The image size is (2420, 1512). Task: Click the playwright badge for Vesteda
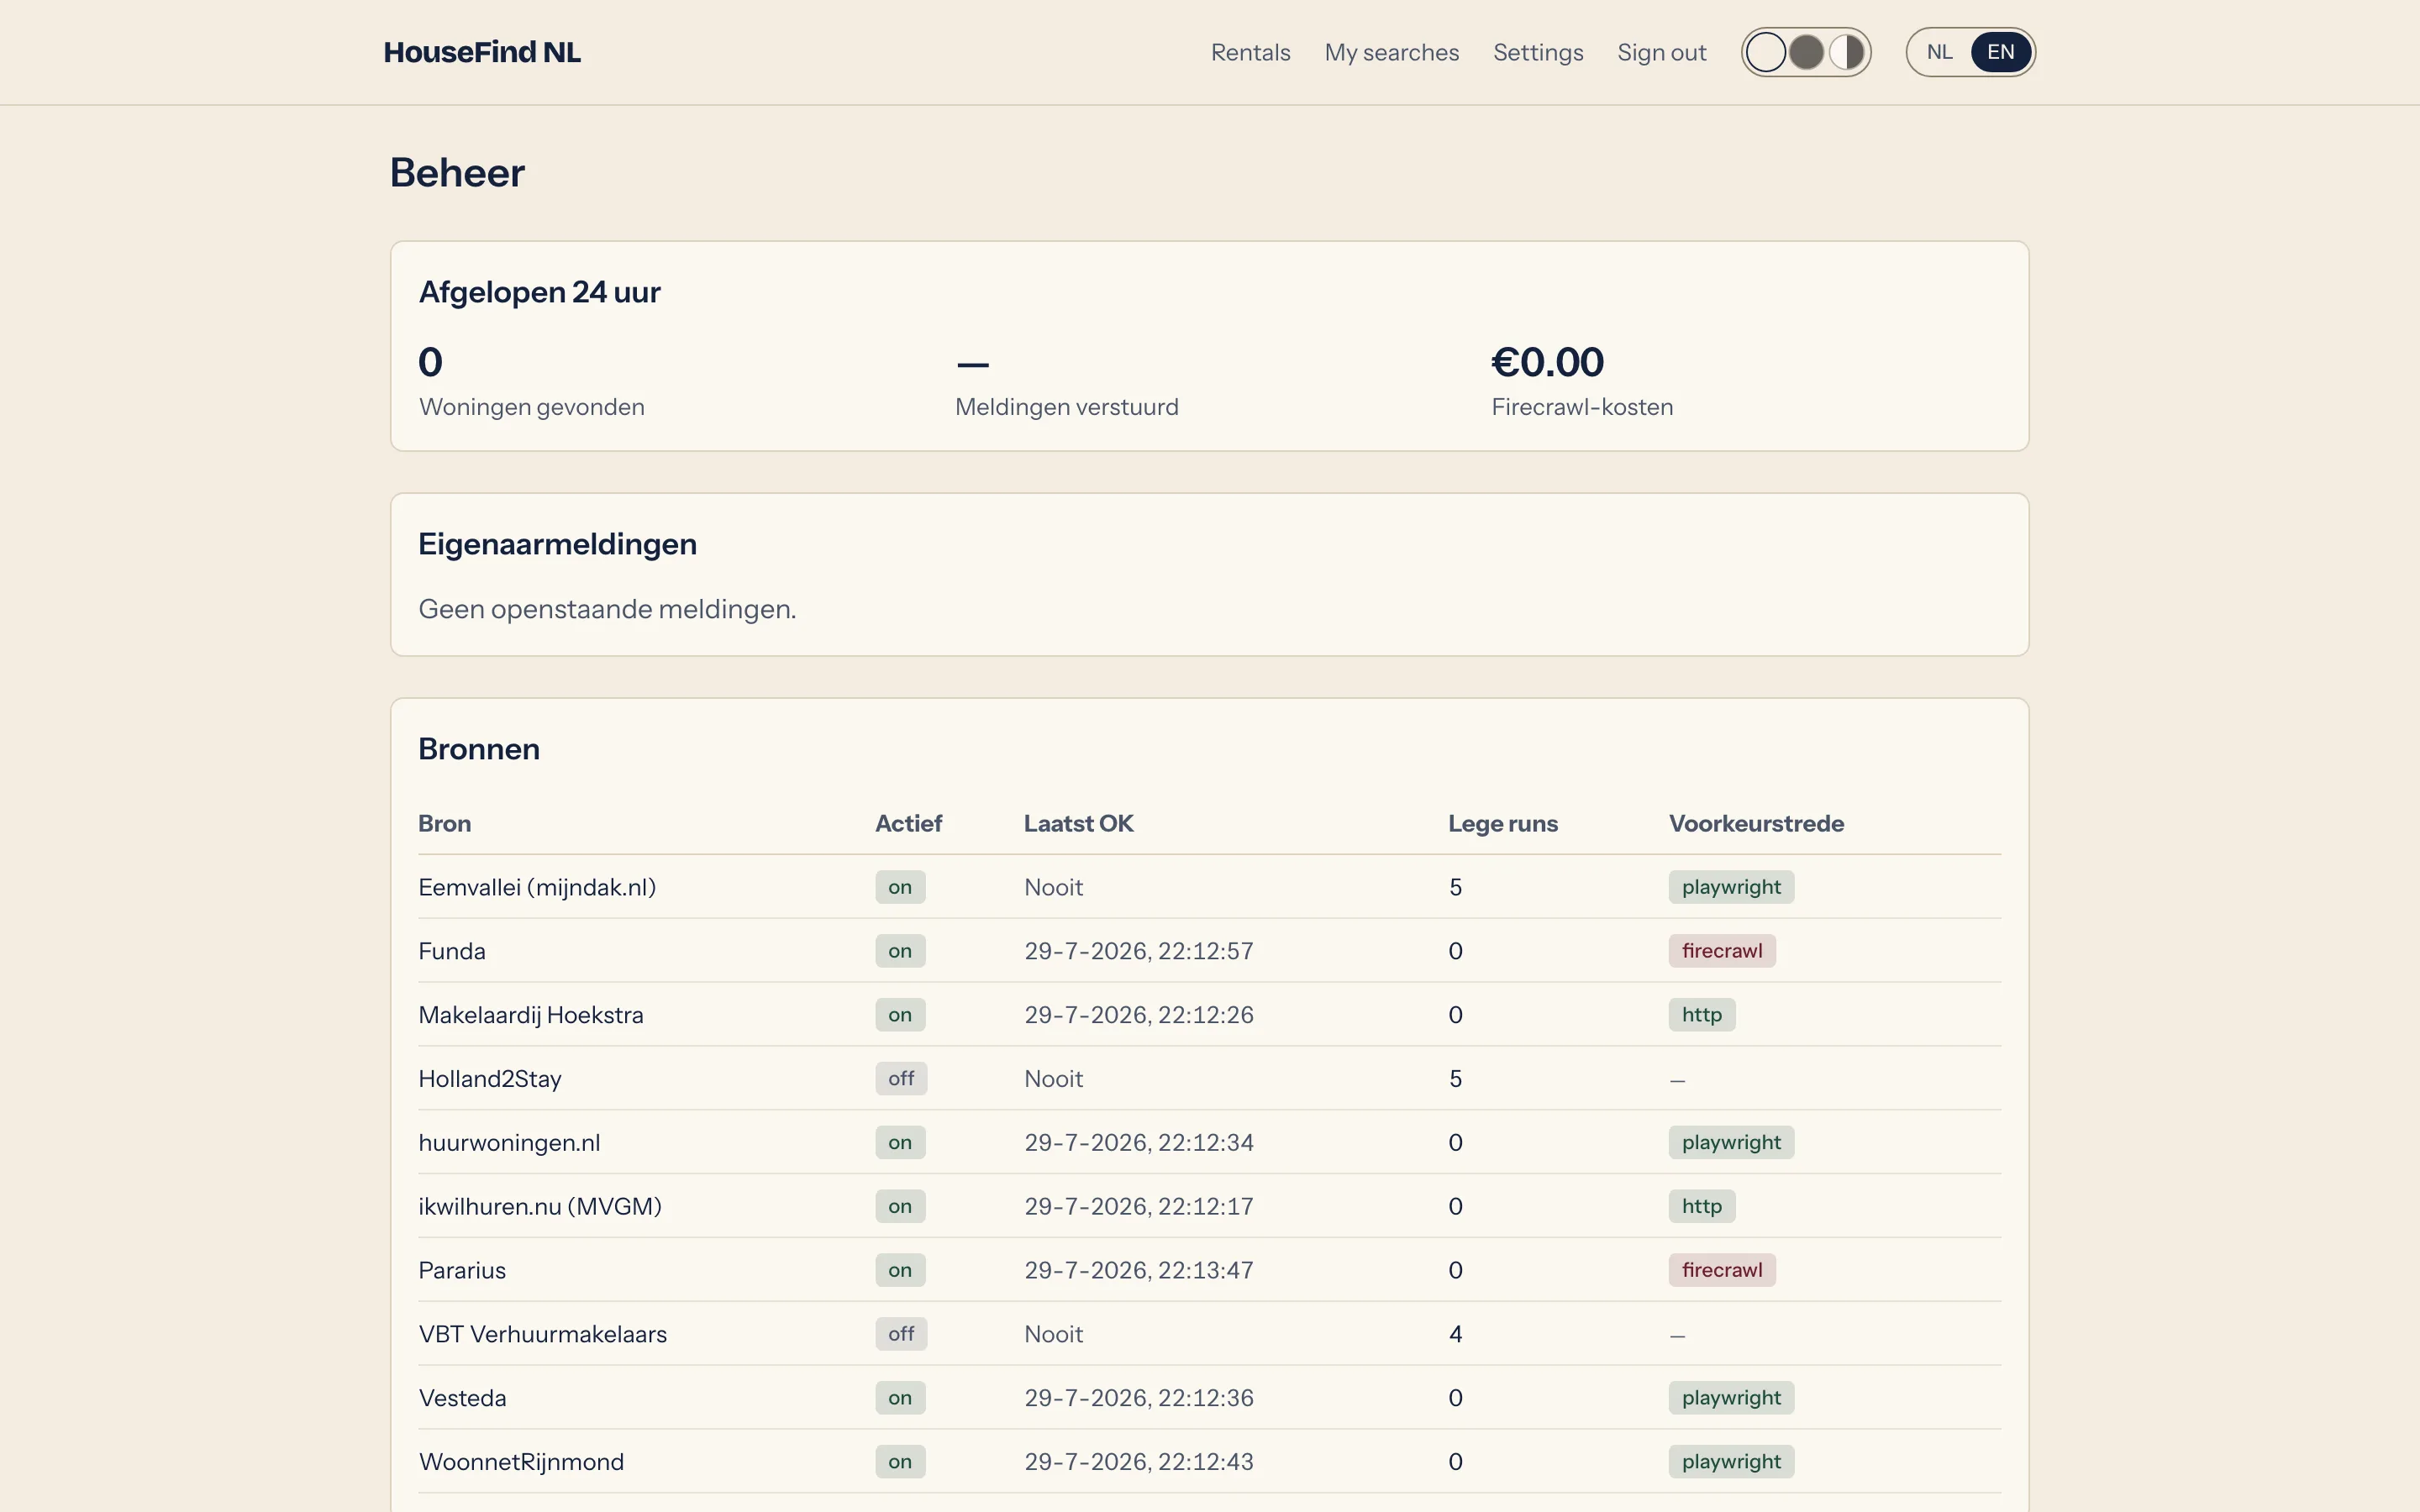[1731, 1398]
